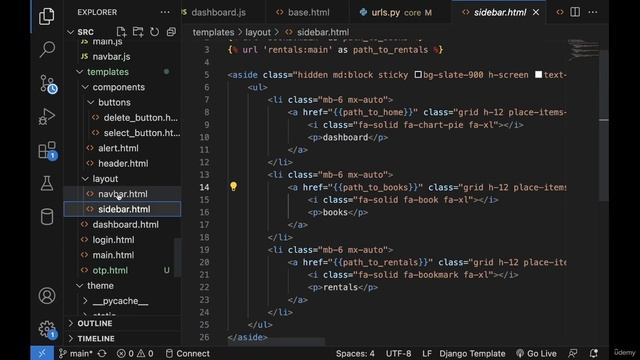Change Django Template language mode
This screenshot has width=640, height=360.
click(472, 353)
